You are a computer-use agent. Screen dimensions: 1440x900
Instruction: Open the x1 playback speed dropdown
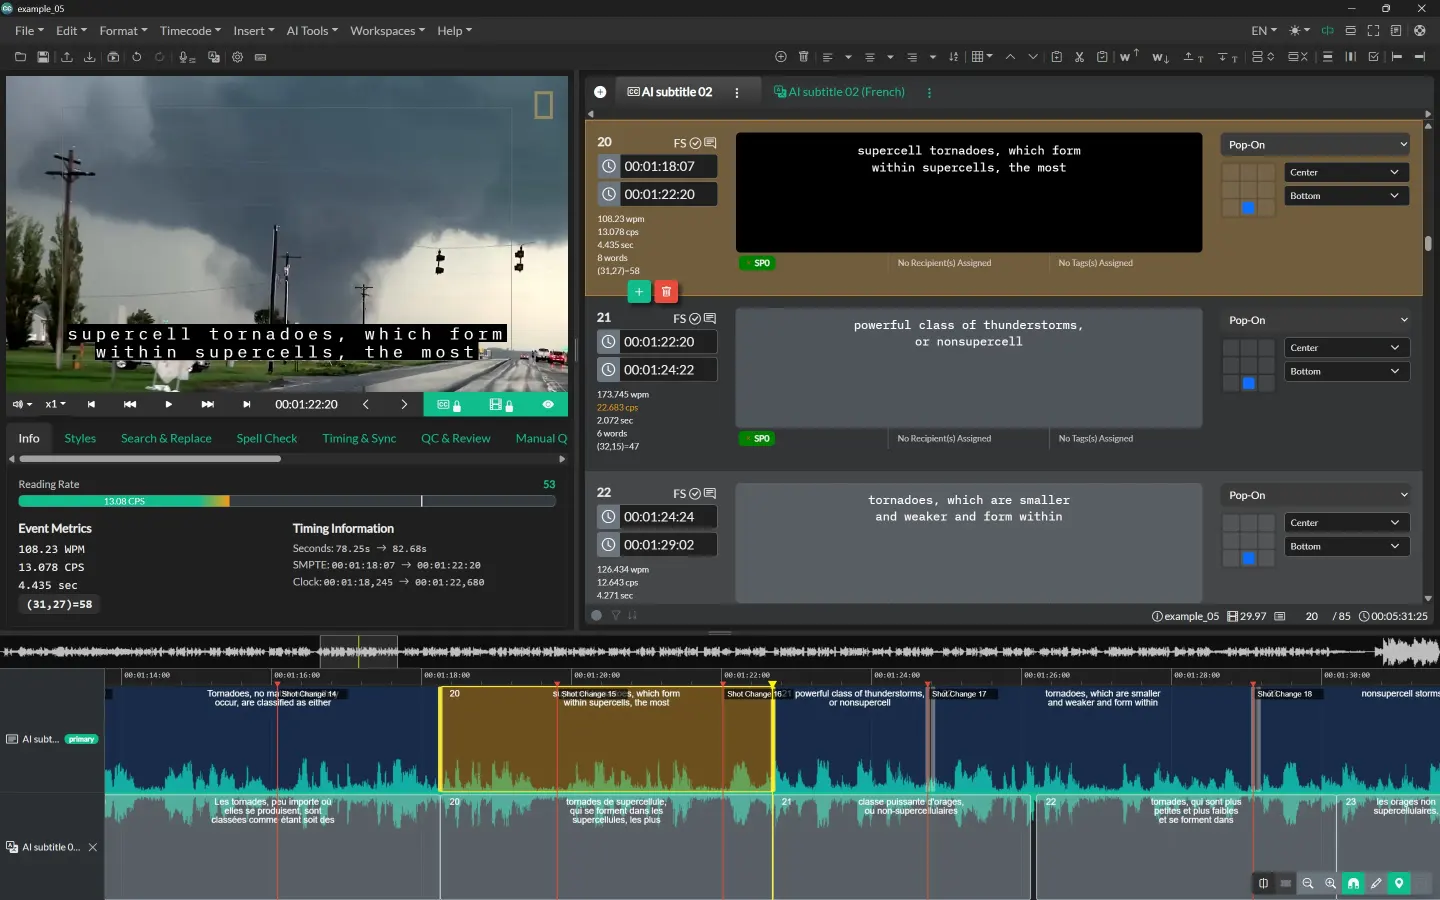tap(56, 405)
